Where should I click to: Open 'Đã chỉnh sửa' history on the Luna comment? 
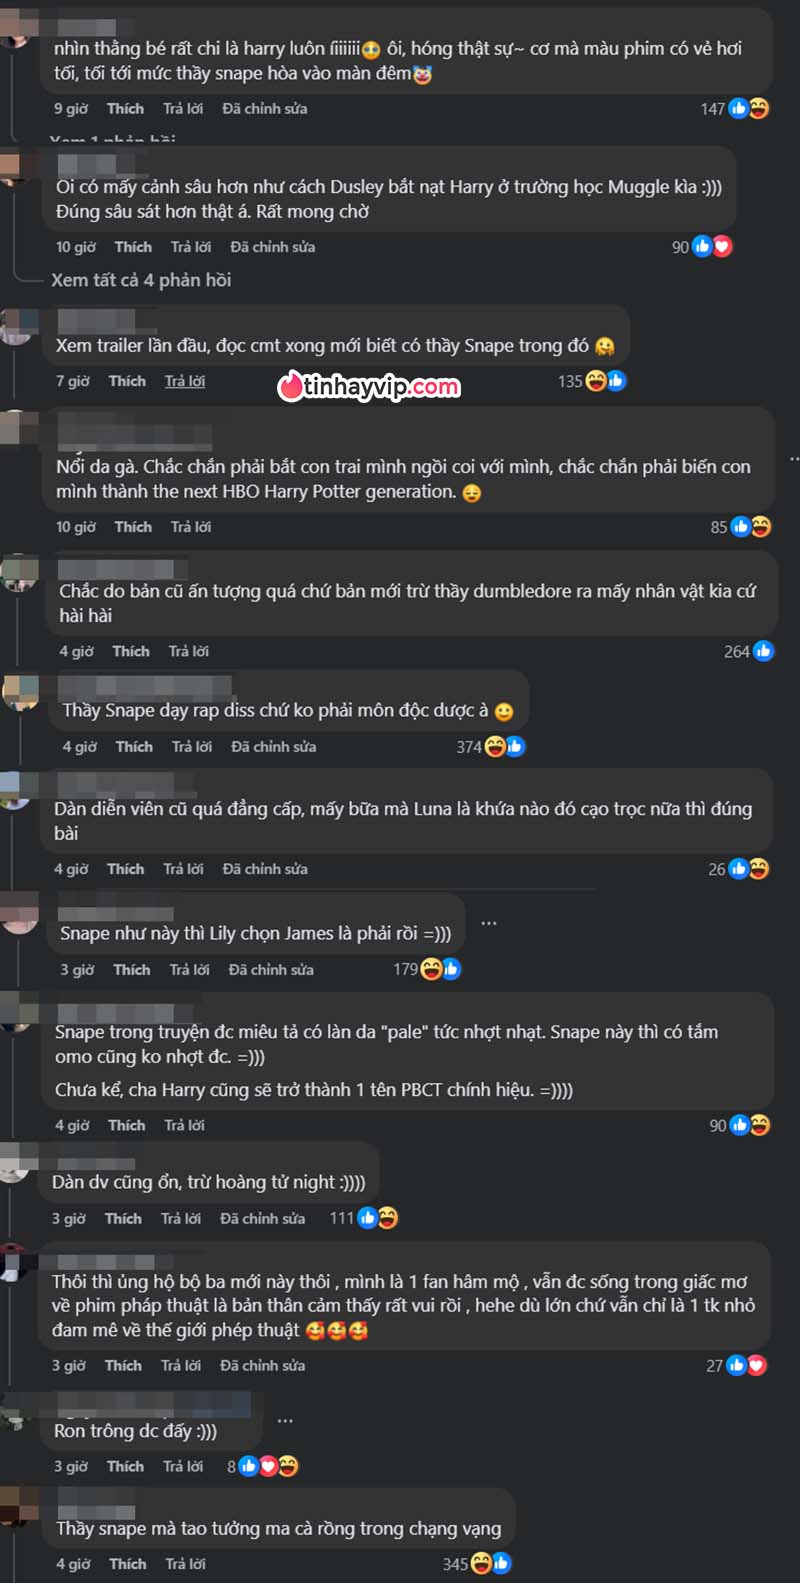pos(265,869)
